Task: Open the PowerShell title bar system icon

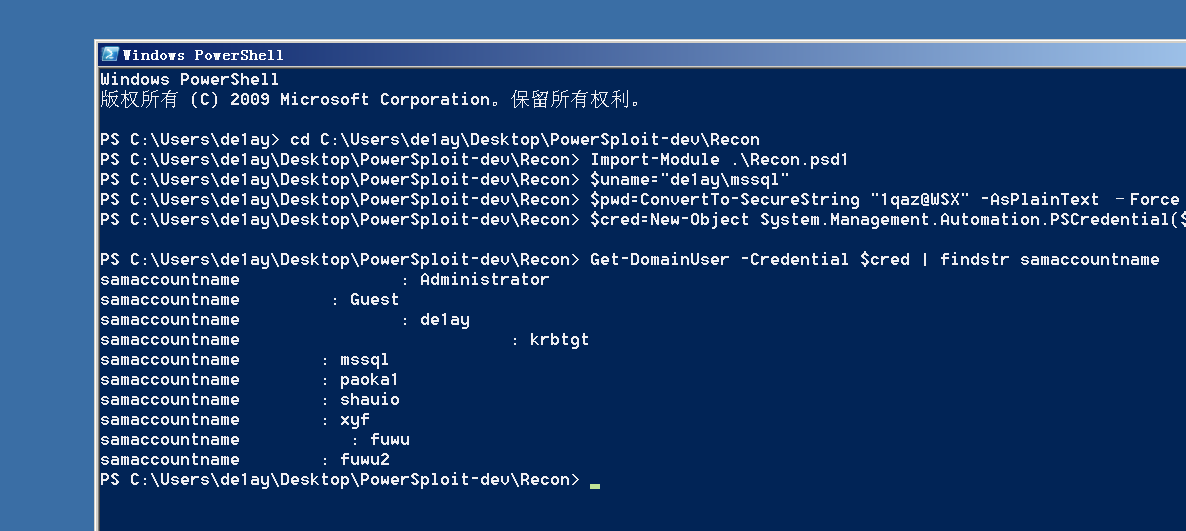Action: [x=110, y=55]
